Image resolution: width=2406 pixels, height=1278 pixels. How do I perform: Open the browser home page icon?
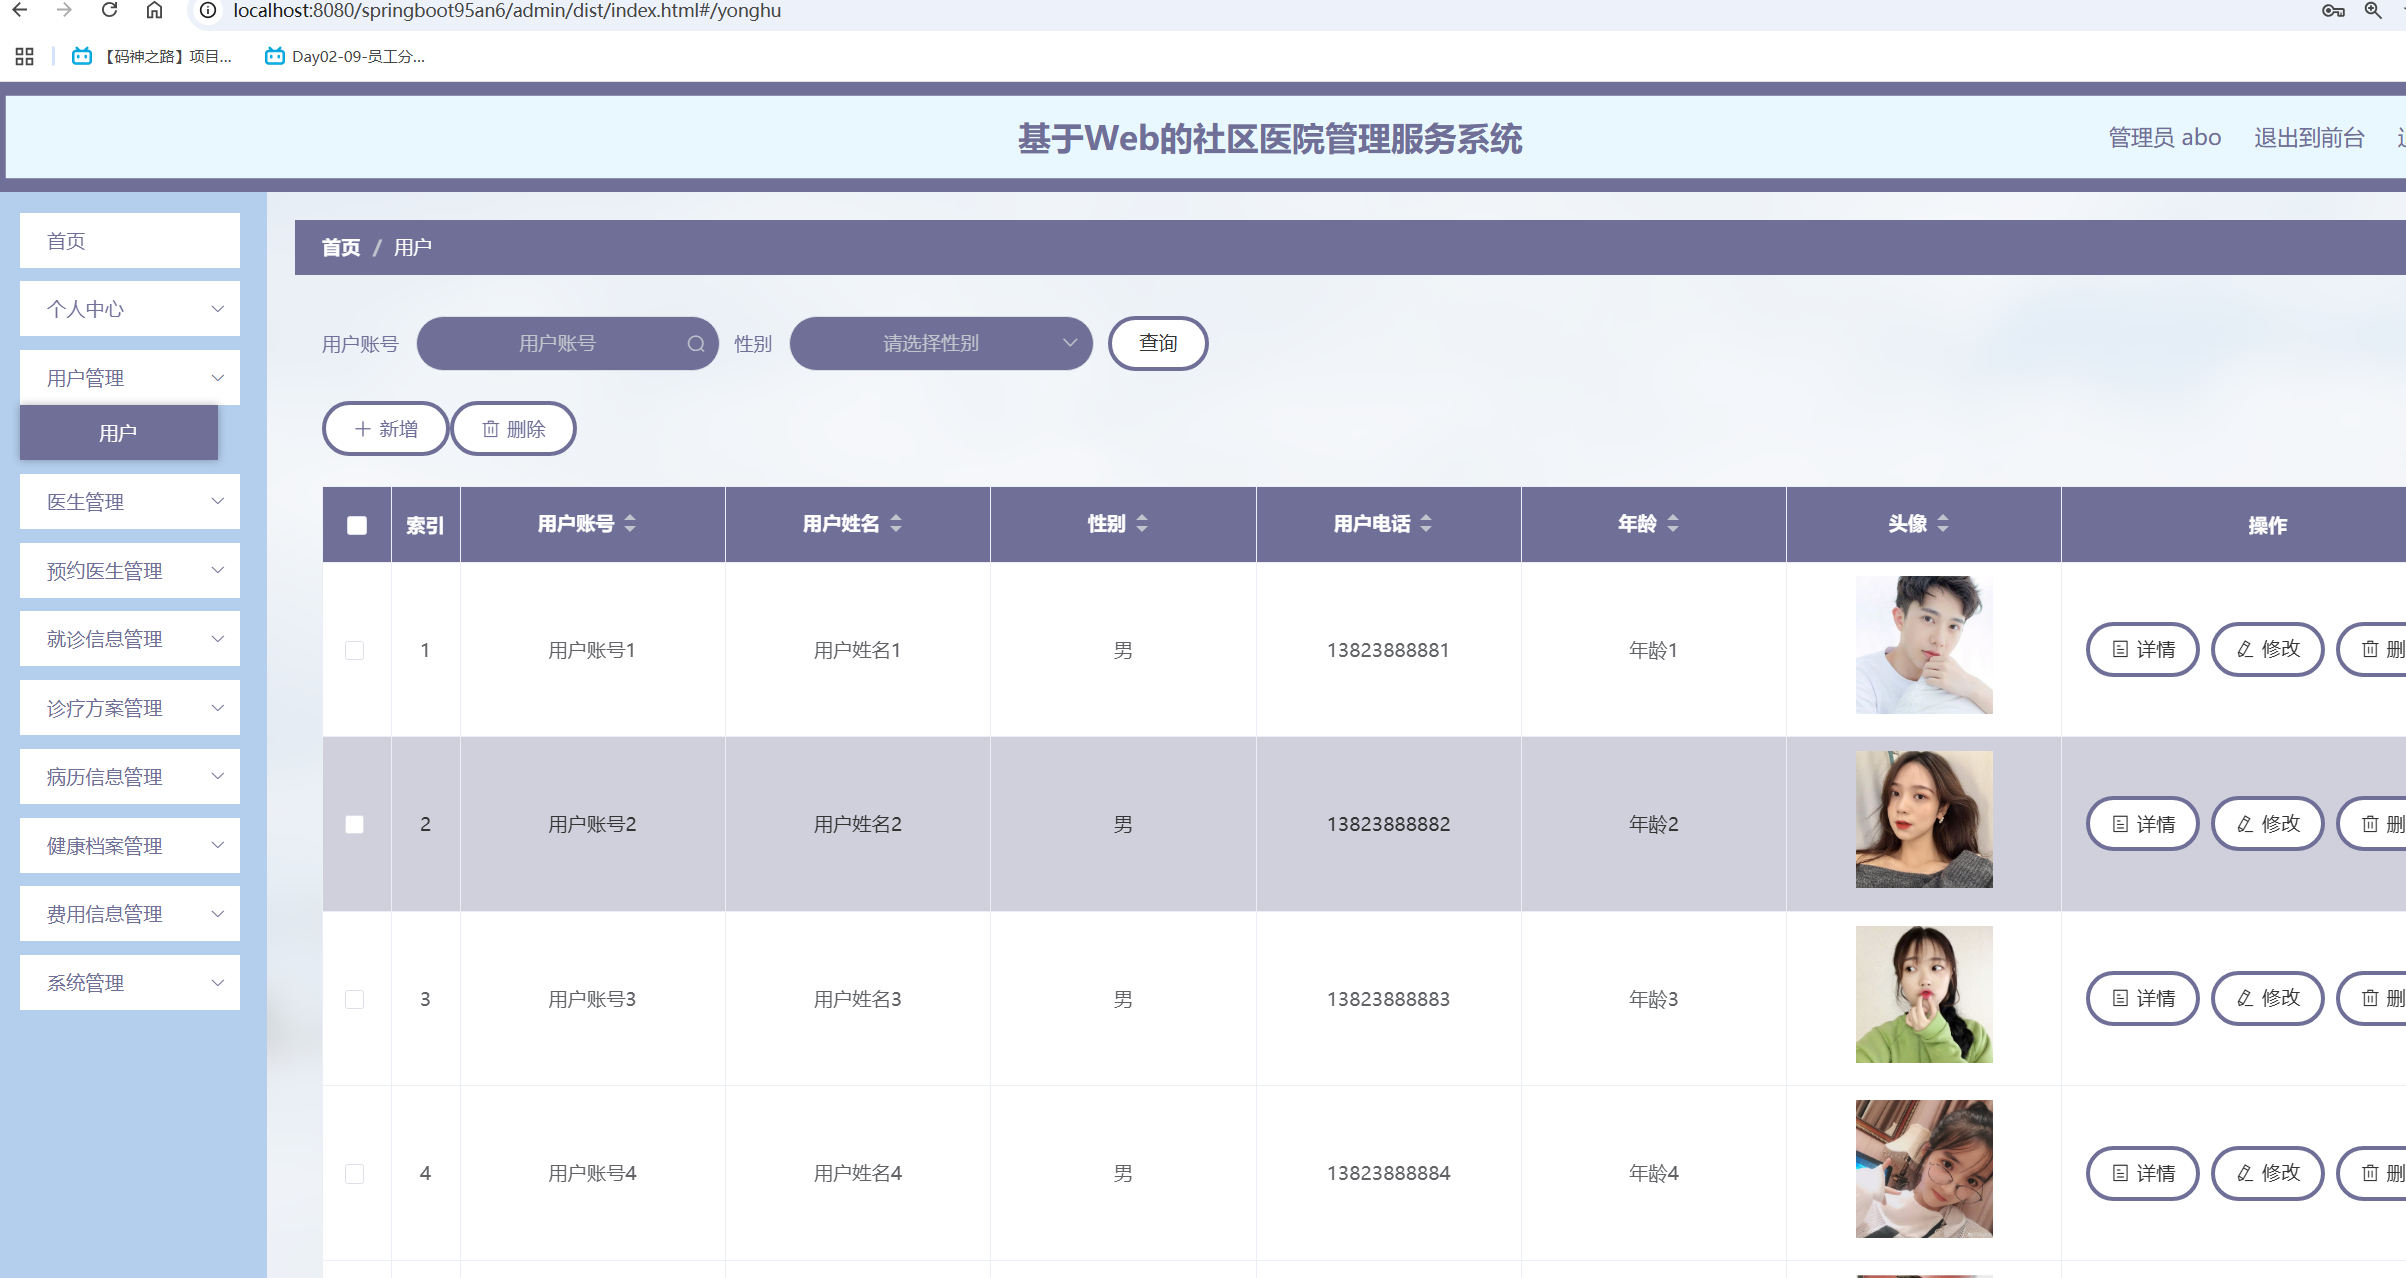pyautogui.click(x=154, y=10)
